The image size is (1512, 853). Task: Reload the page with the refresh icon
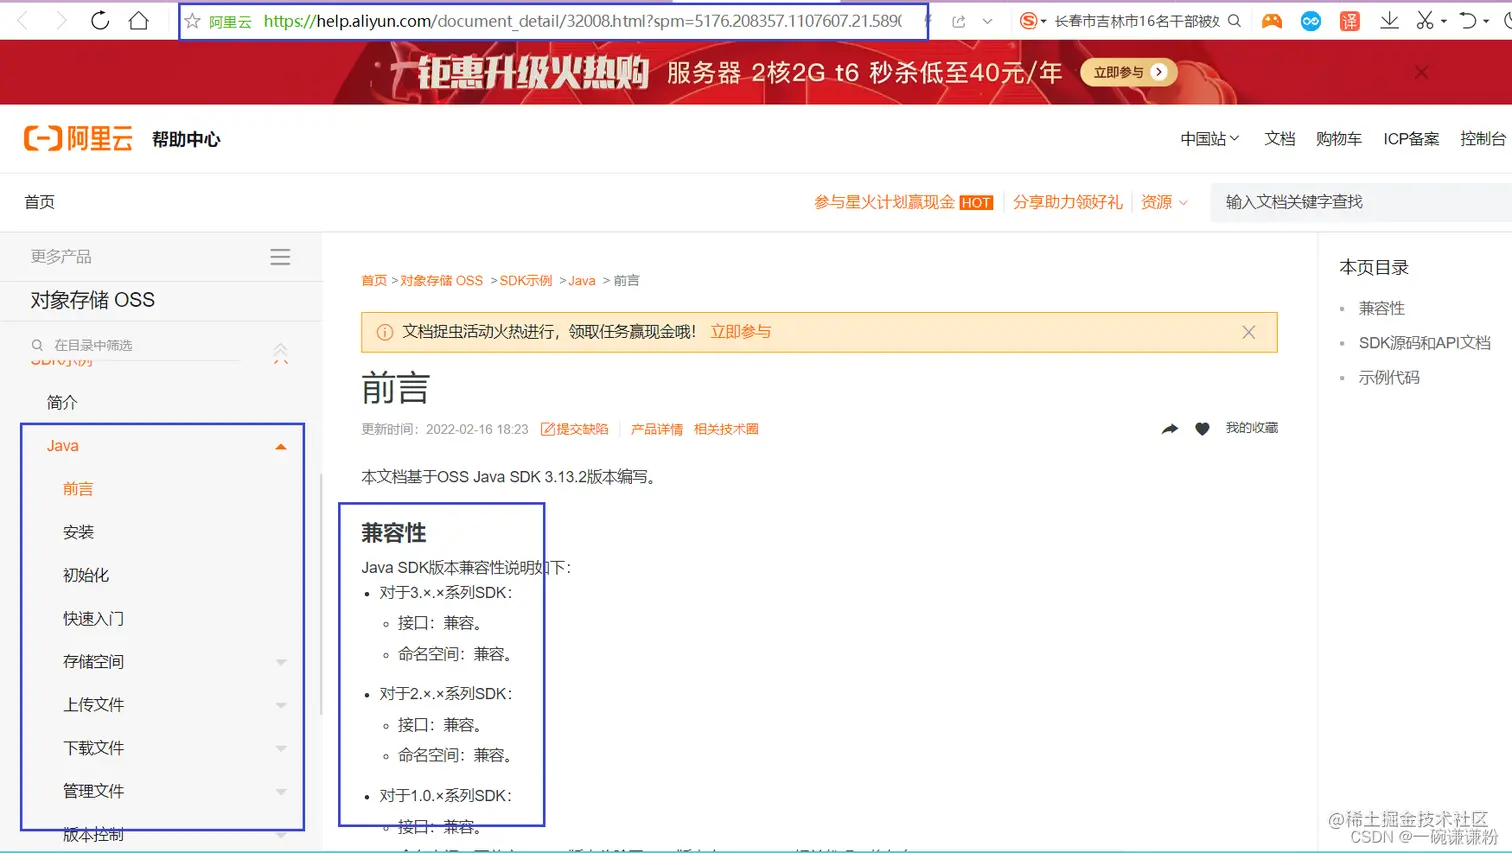pyautogui.click(x=100, y=20)
